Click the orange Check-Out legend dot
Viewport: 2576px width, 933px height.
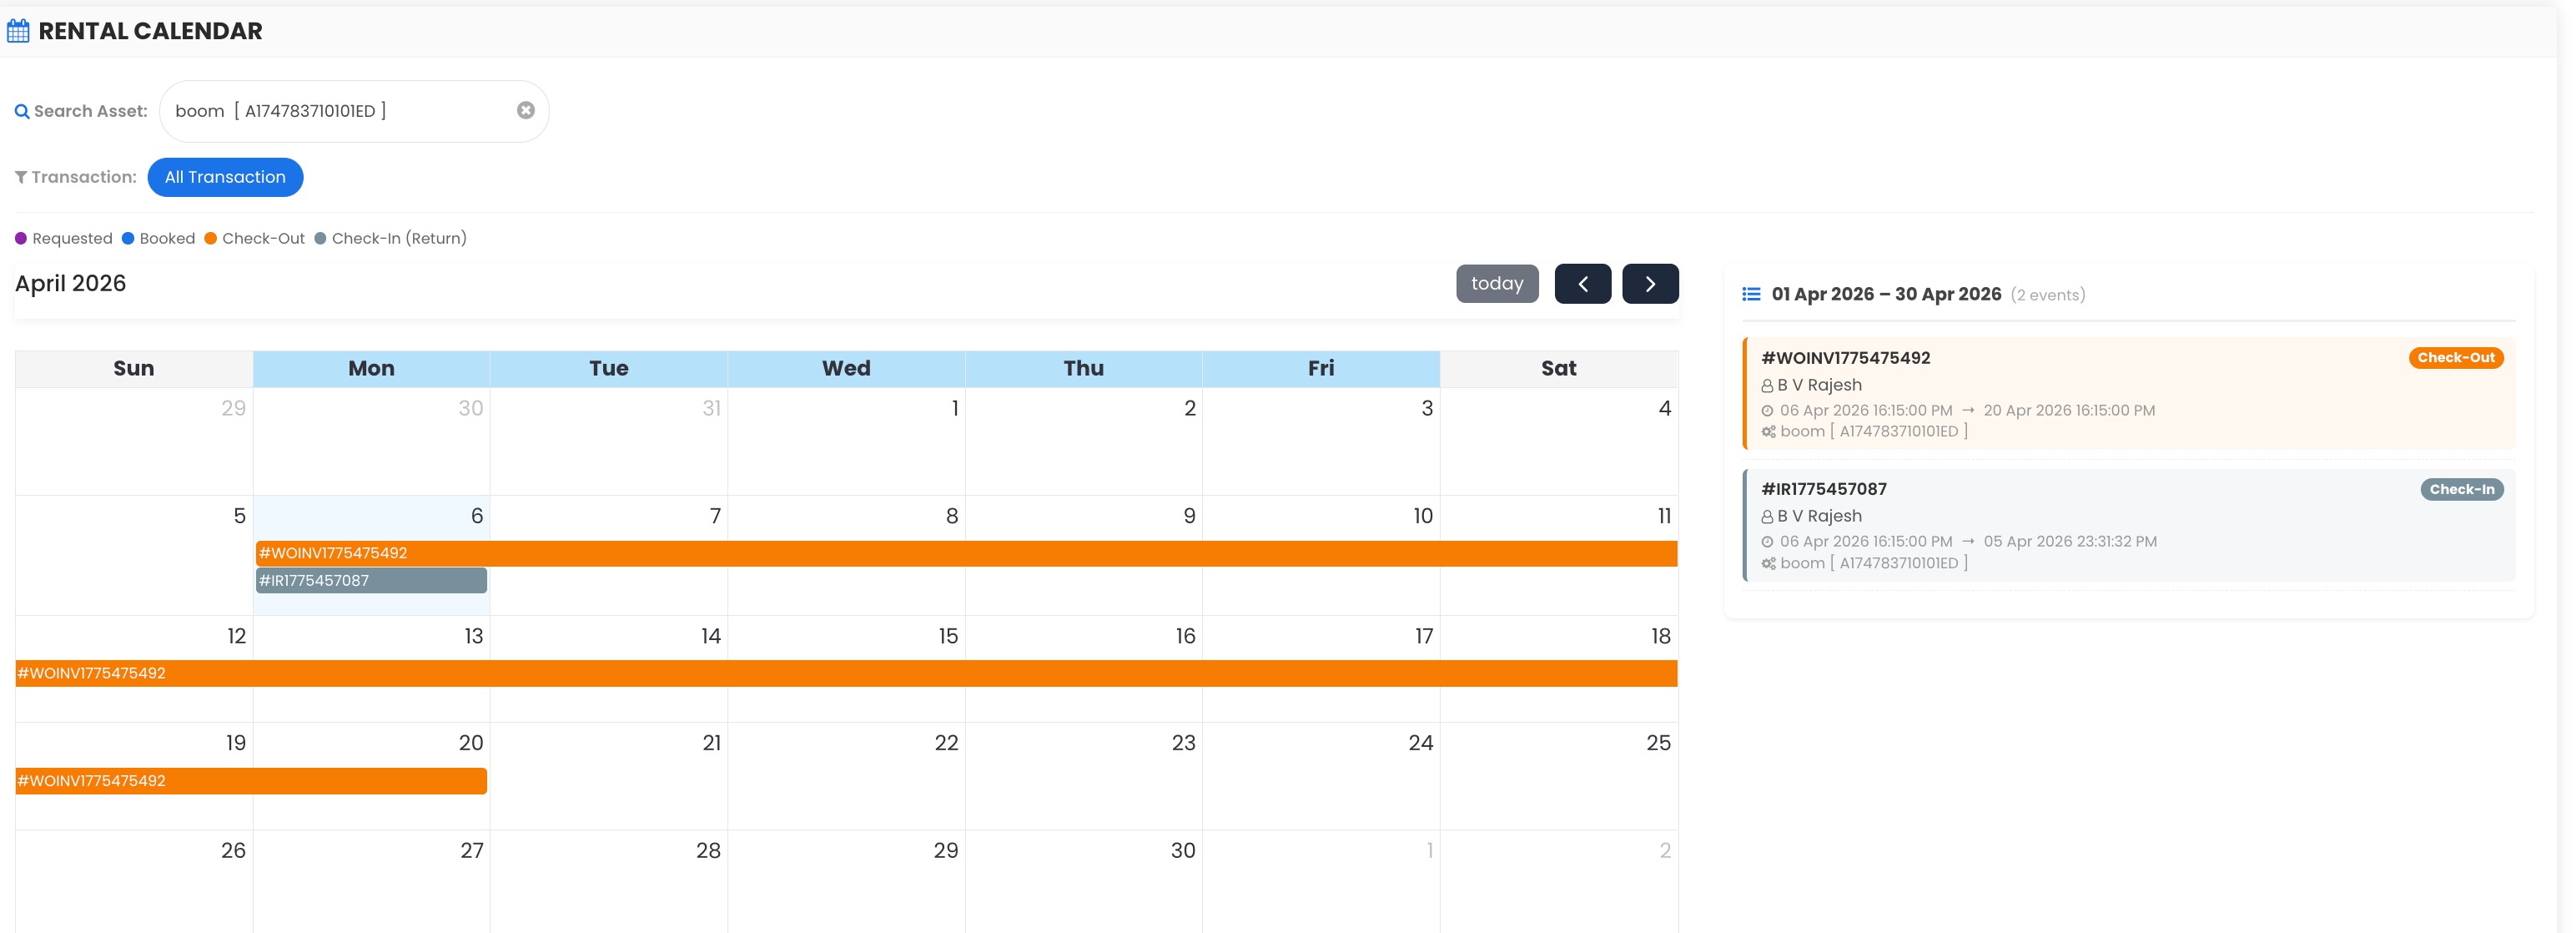(x=210, y=238)
